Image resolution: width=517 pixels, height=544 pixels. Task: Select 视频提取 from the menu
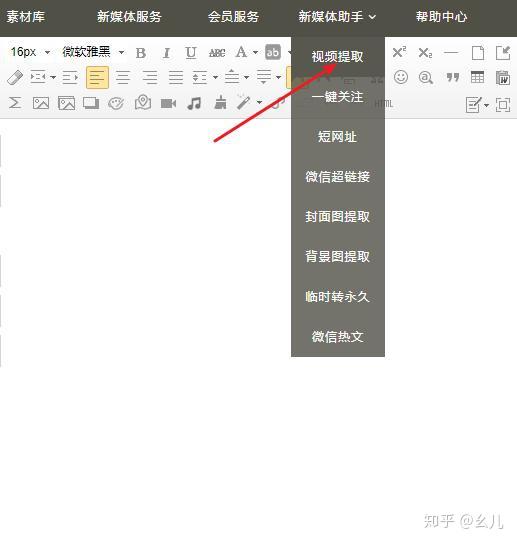tap(338, 57)
